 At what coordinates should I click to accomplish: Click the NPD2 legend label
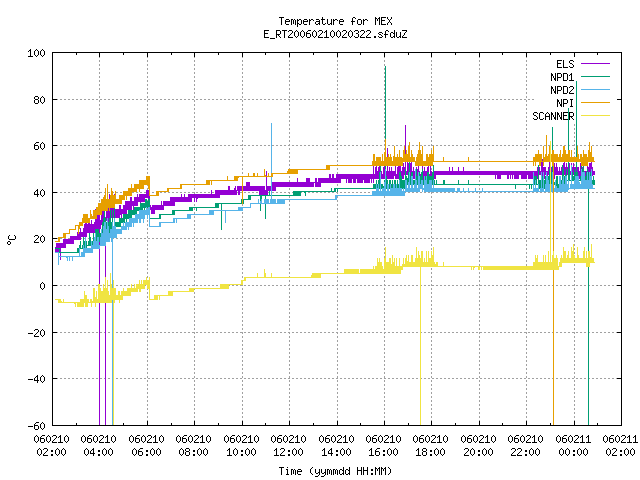[562, 90]
